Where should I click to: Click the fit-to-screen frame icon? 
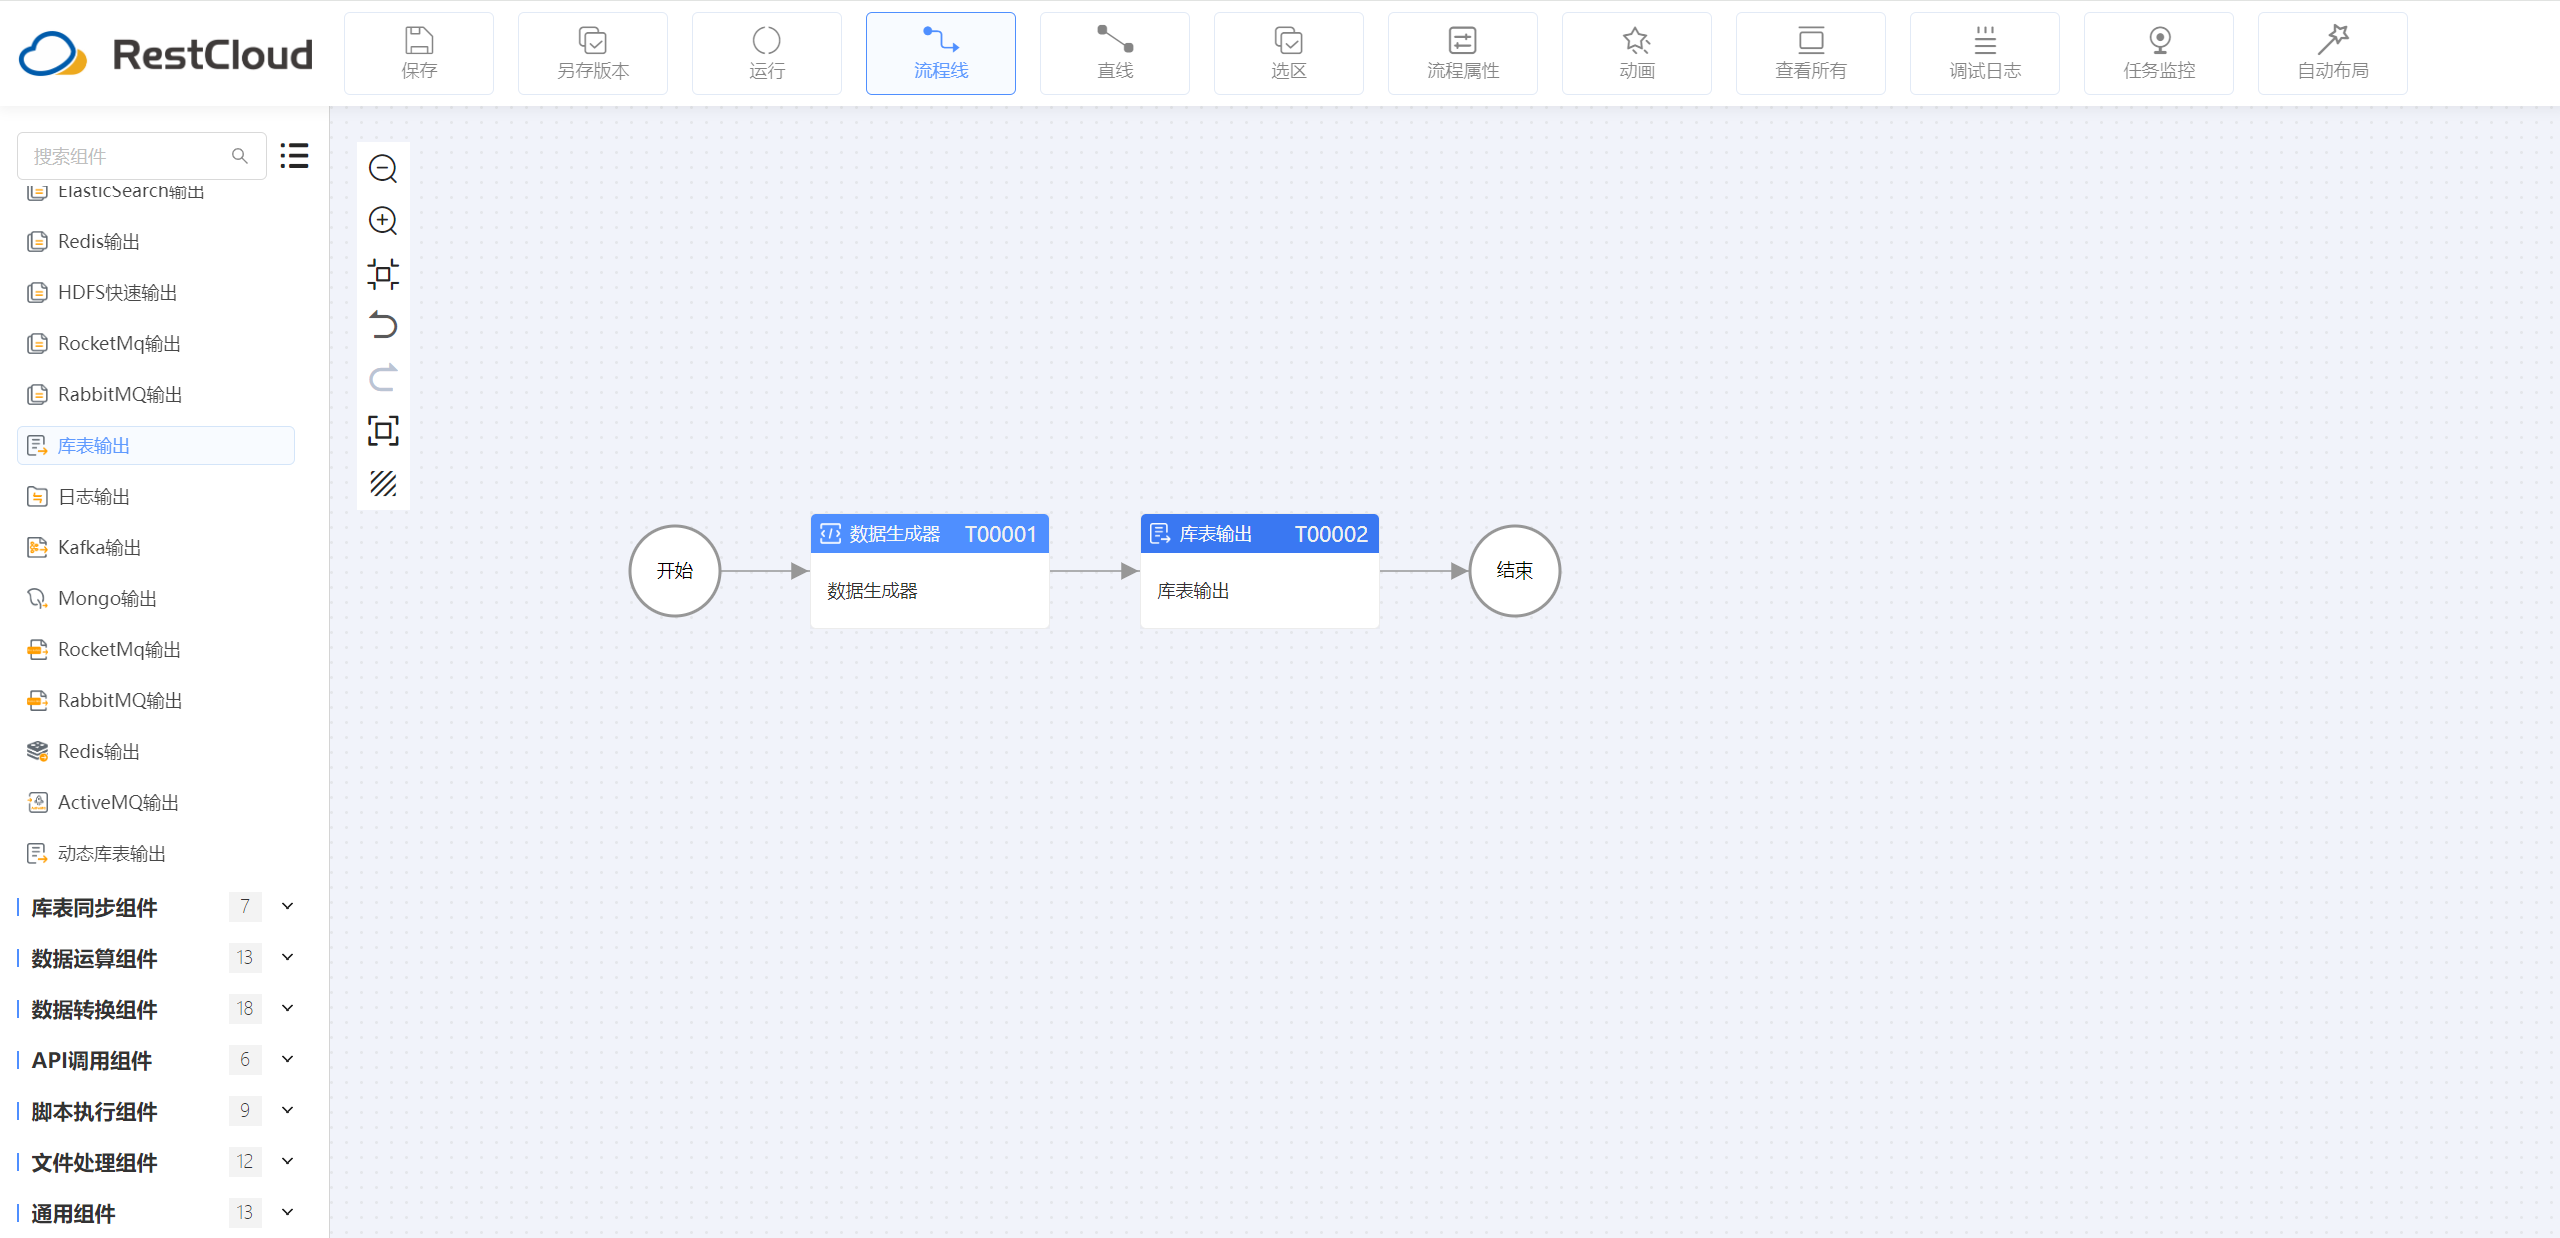(x=383, y=431)
